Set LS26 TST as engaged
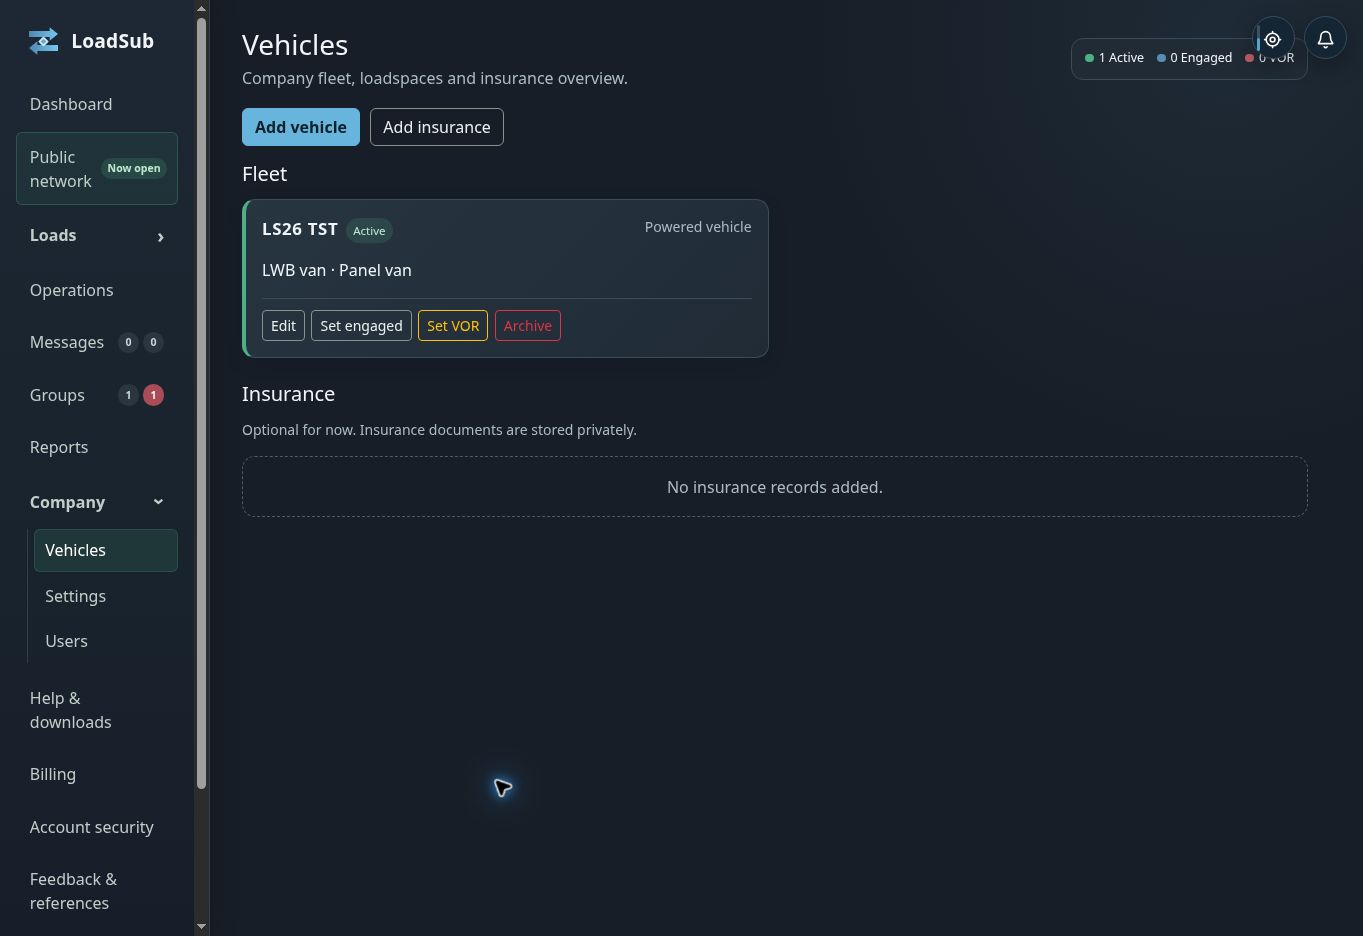This screenshot has width=1363, height=936. coord(361,326)
